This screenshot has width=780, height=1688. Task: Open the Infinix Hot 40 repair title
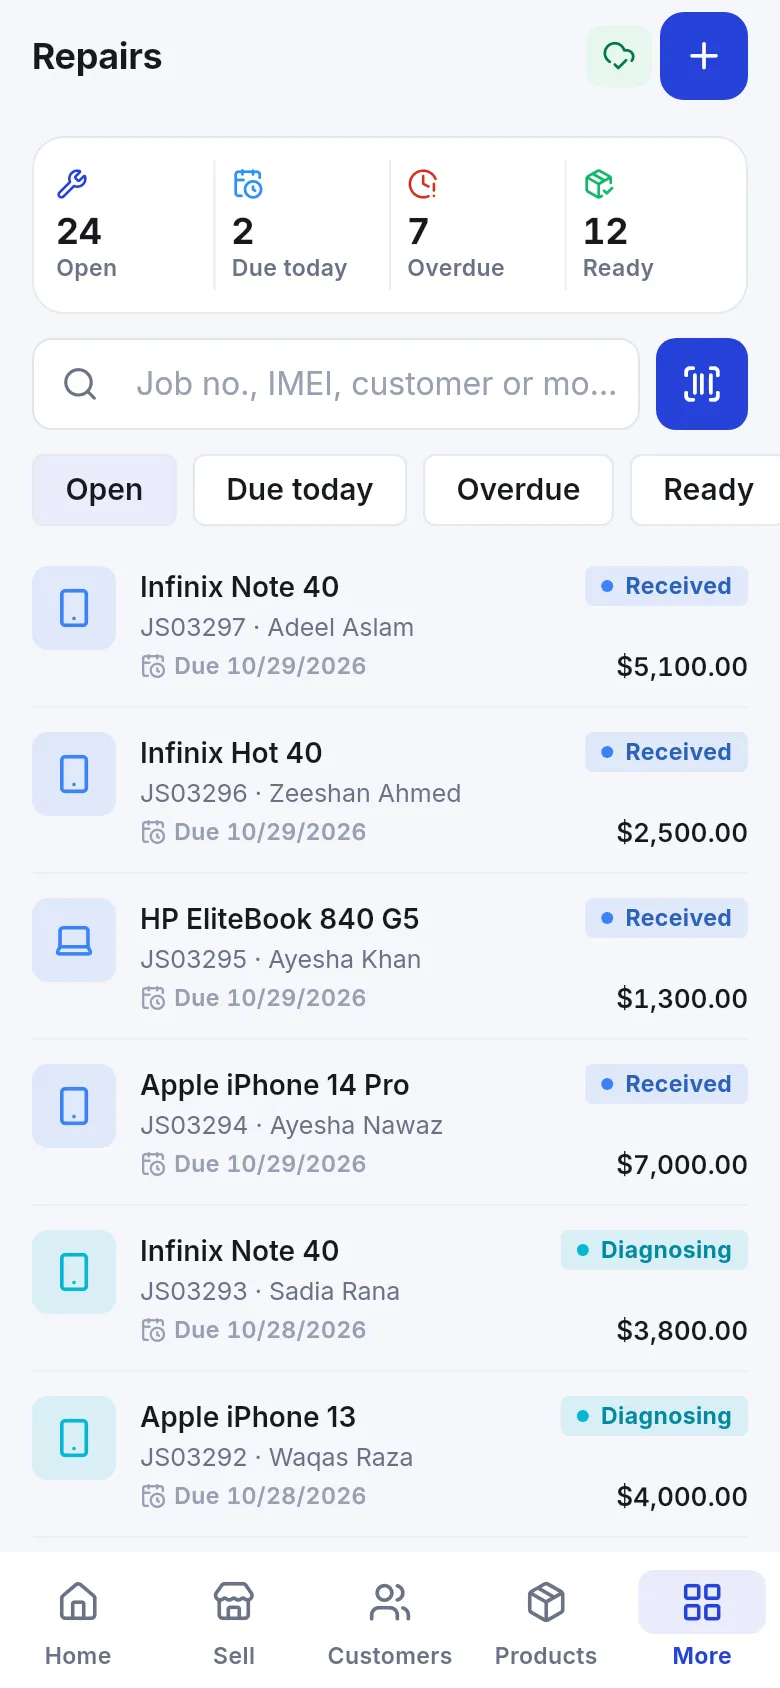[231, 753]
